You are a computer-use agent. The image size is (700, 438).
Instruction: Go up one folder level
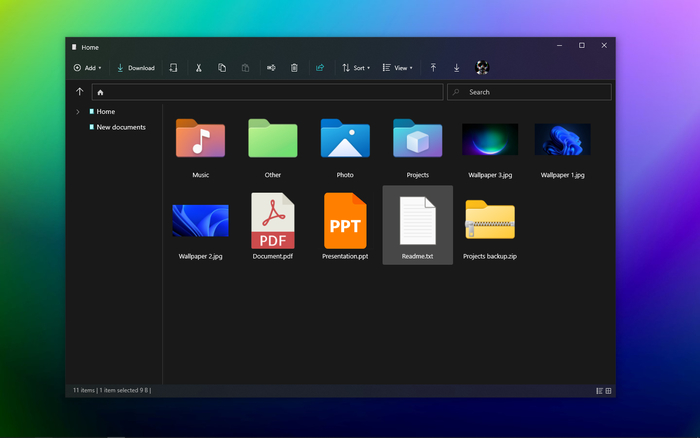point(79,92)
